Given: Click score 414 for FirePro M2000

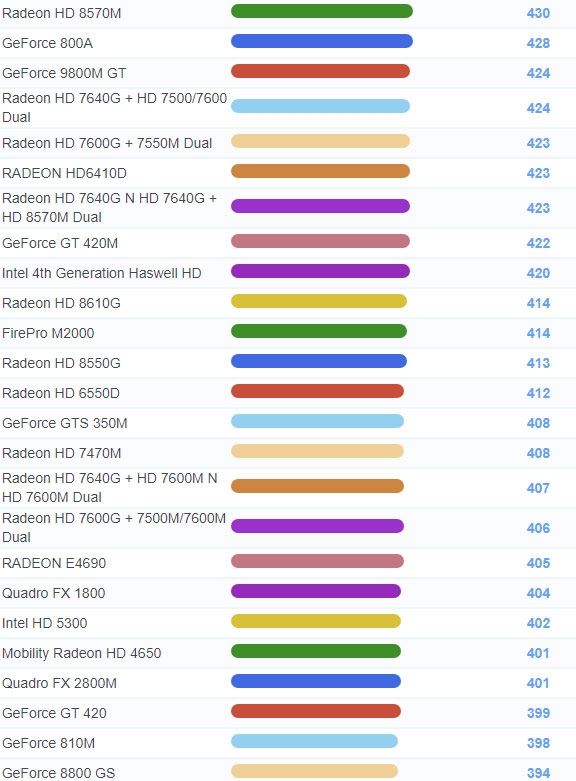Looking at the screenshot, I should [x=538, y=333].
